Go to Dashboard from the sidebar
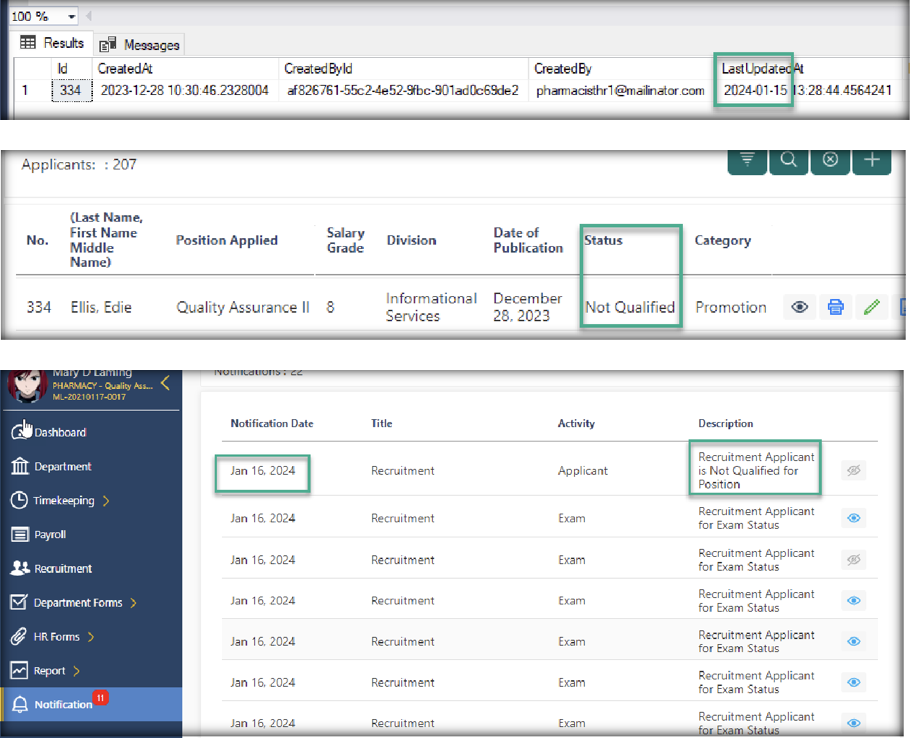 pyautogui.click(x=59, y=432)
